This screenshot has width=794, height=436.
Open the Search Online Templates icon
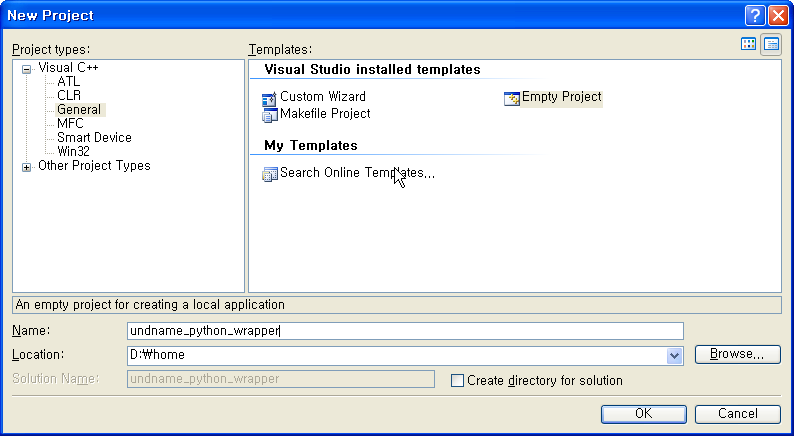coord(269,174)
